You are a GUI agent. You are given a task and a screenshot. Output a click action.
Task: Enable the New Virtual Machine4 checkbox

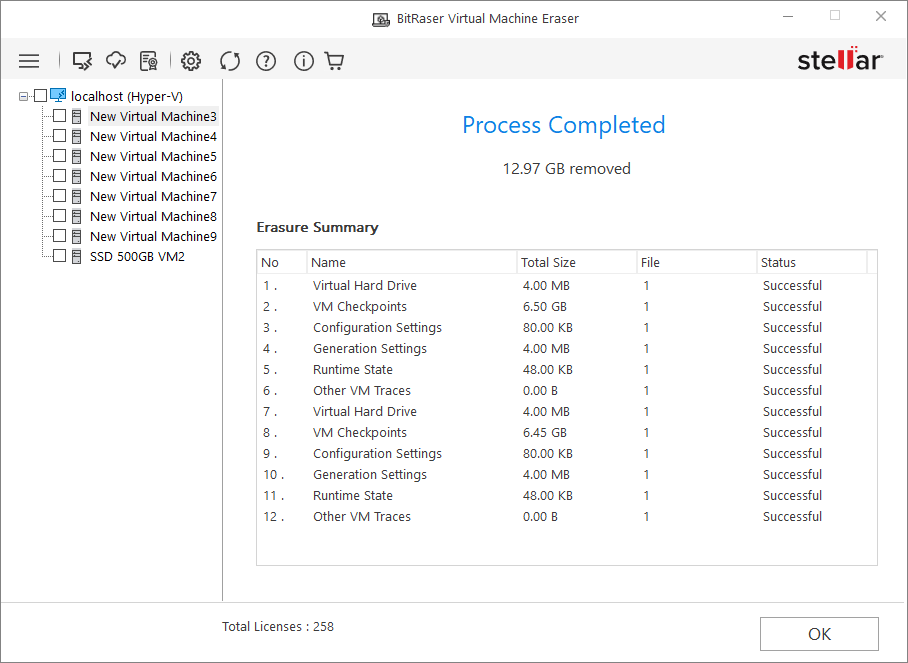point(59,135)
